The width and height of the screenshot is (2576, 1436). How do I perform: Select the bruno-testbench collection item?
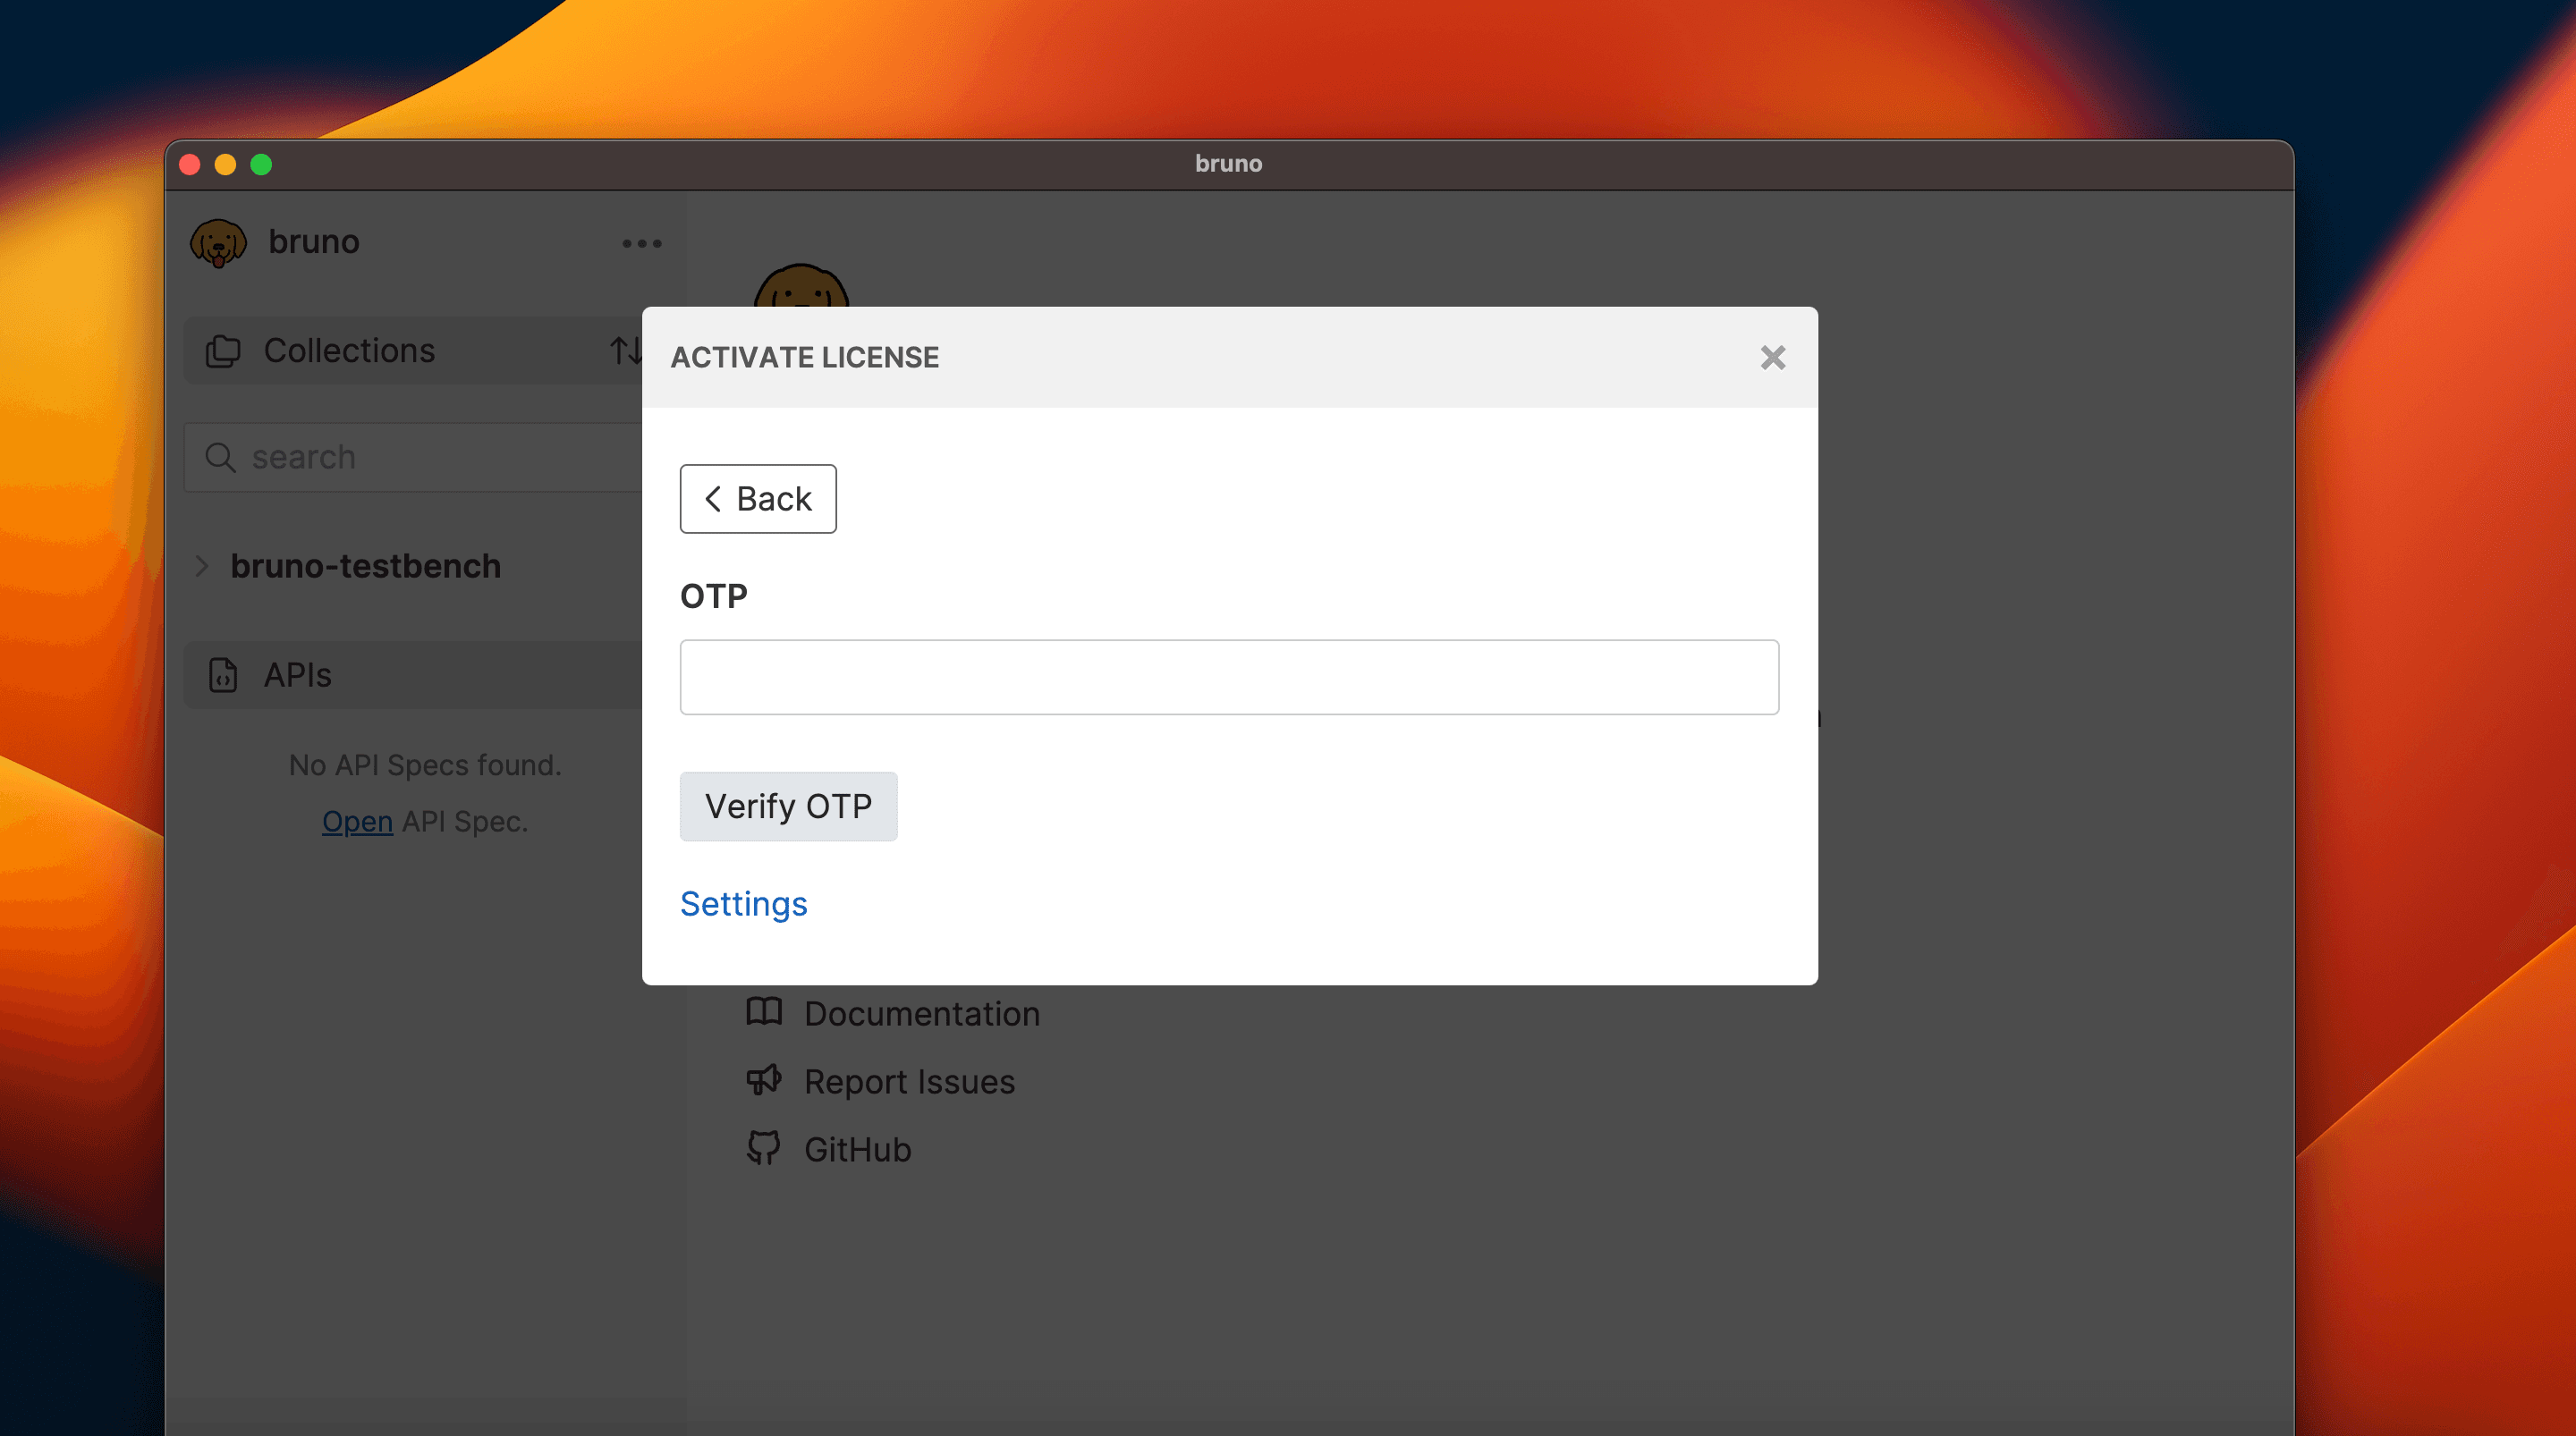(x=366, y=564)
